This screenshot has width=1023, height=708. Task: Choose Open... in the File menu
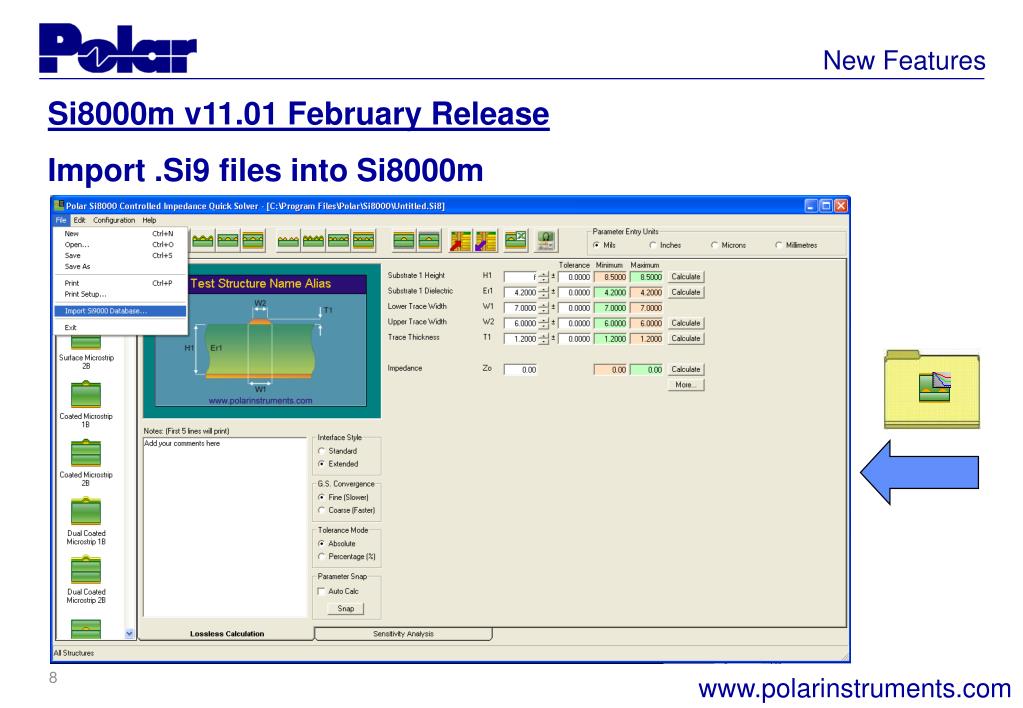[121, 245]
